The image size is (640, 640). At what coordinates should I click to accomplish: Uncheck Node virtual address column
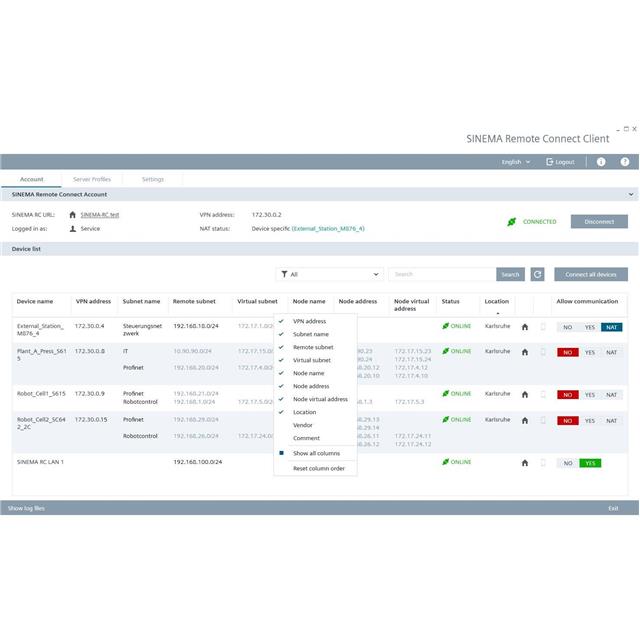point(319,399)
